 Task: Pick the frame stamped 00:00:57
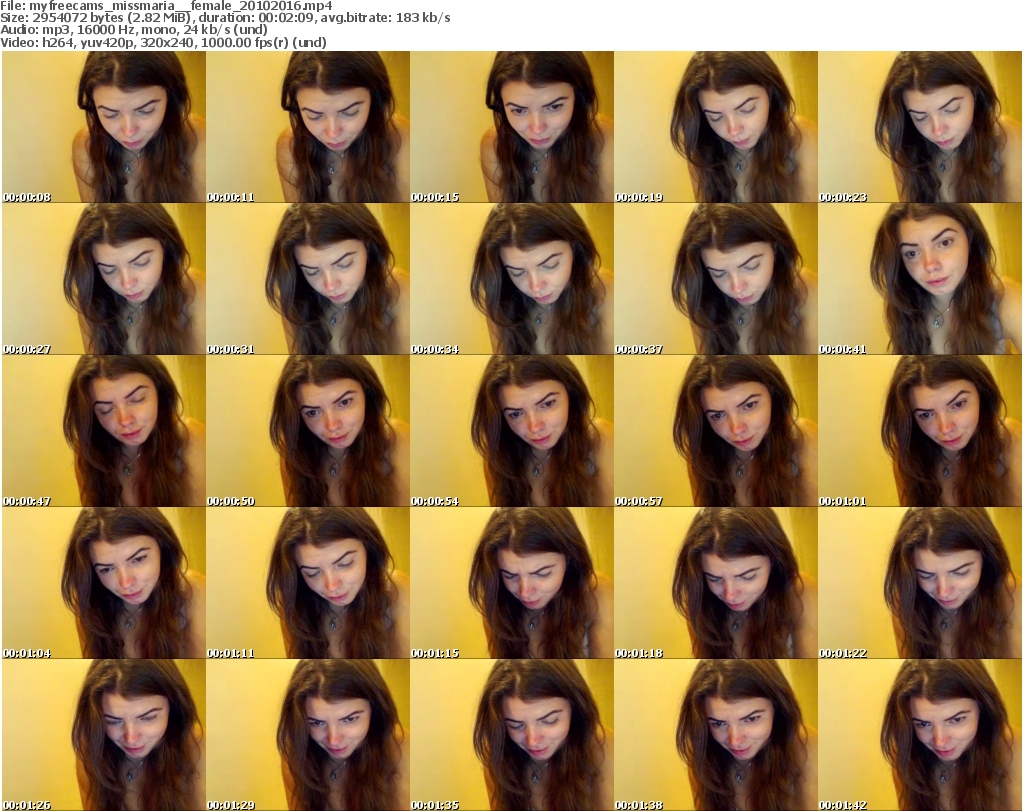(716, 431)
